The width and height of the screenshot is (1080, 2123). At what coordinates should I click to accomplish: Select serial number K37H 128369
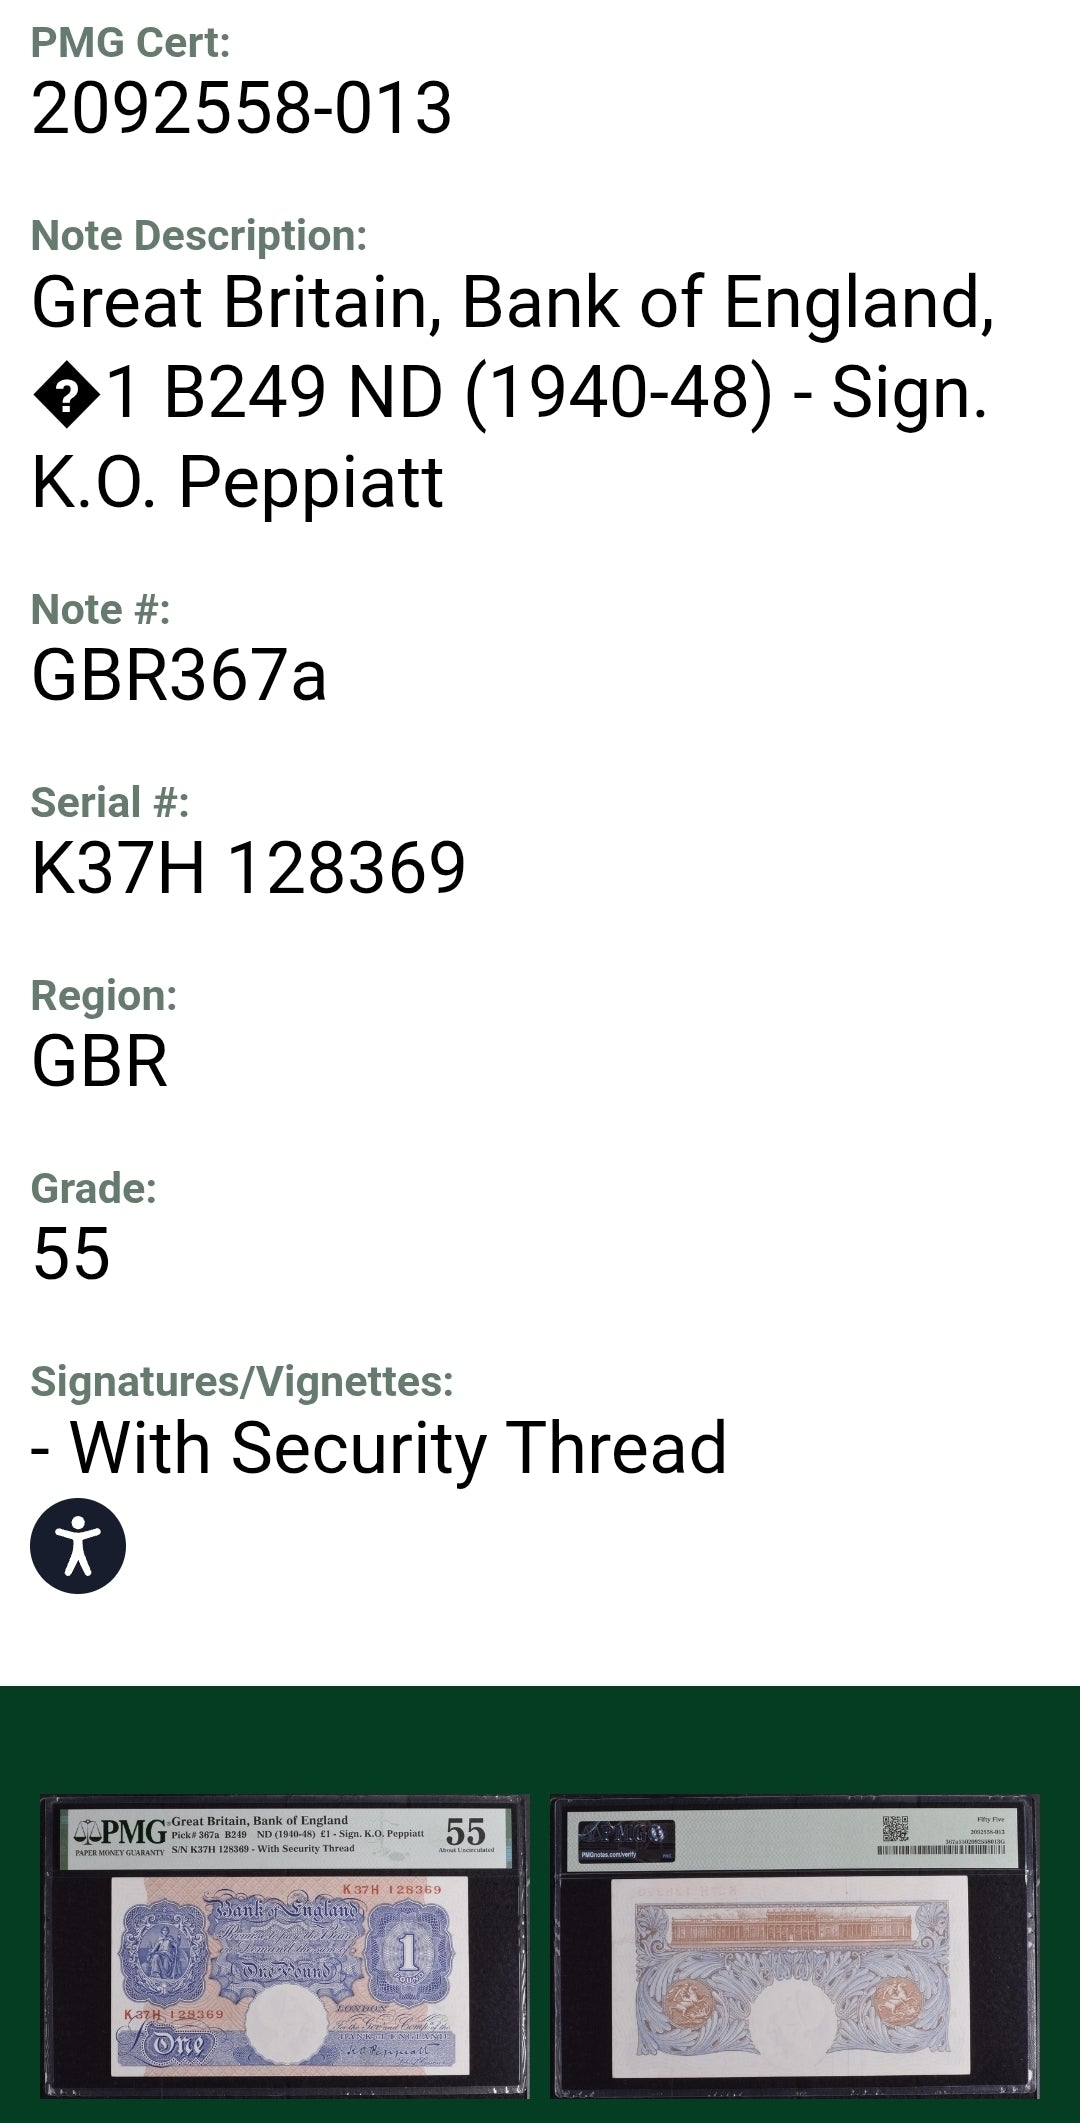point(249,868)
